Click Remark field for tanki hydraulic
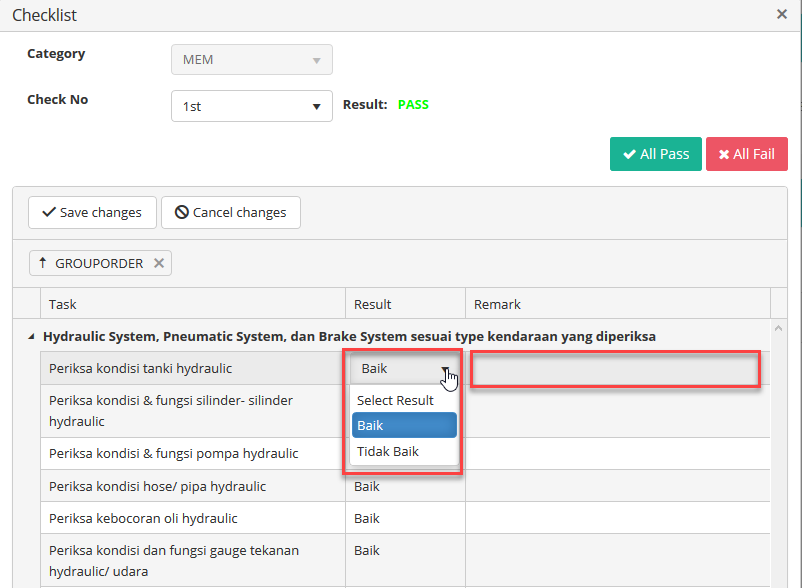This screenshot has height=588, width=802. [x=615, y=369]
